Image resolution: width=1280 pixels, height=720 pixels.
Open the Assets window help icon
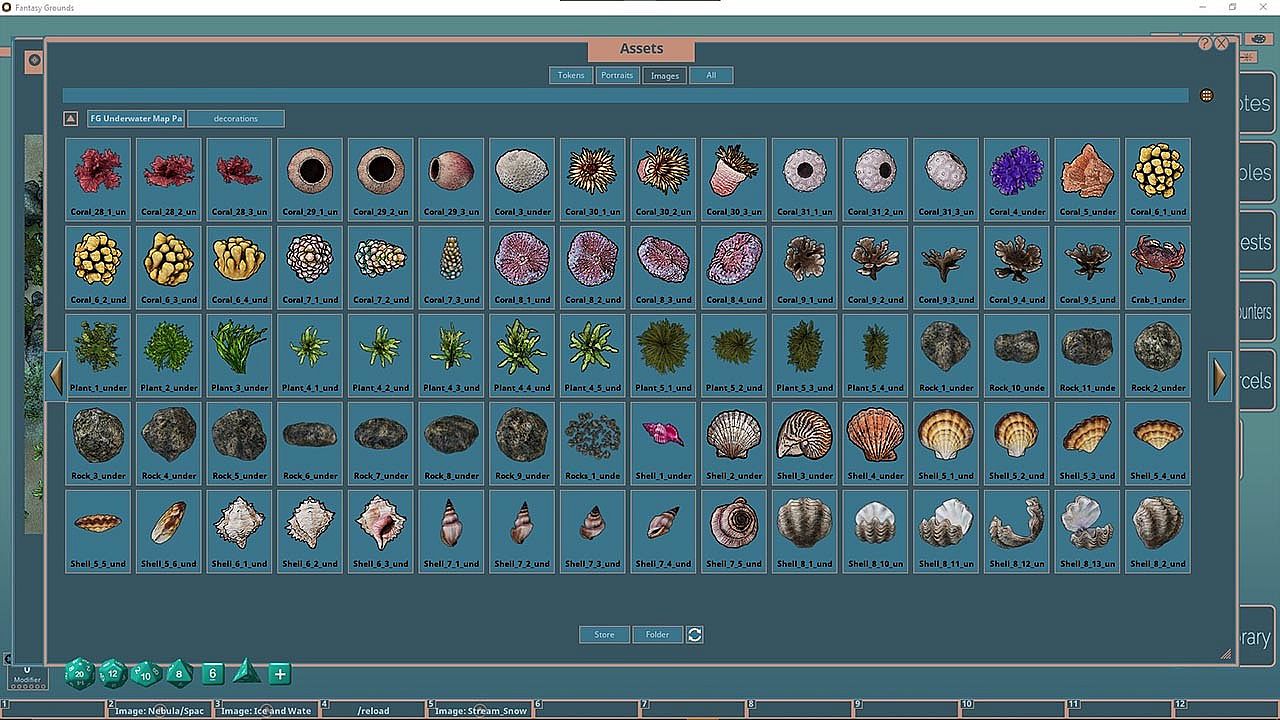(1205, 44)
